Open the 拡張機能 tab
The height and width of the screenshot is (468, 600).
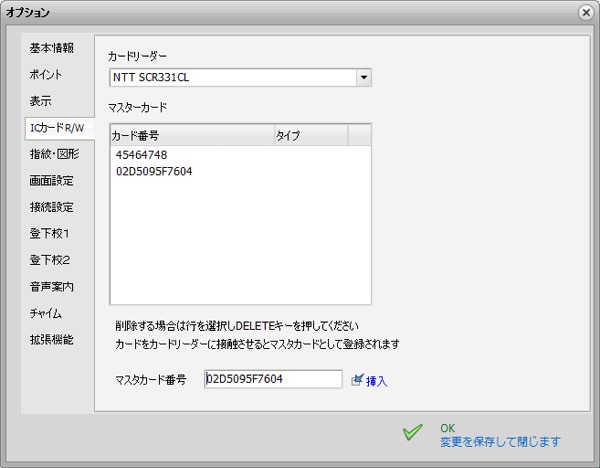pyautogui.click(x=52, y=339)
